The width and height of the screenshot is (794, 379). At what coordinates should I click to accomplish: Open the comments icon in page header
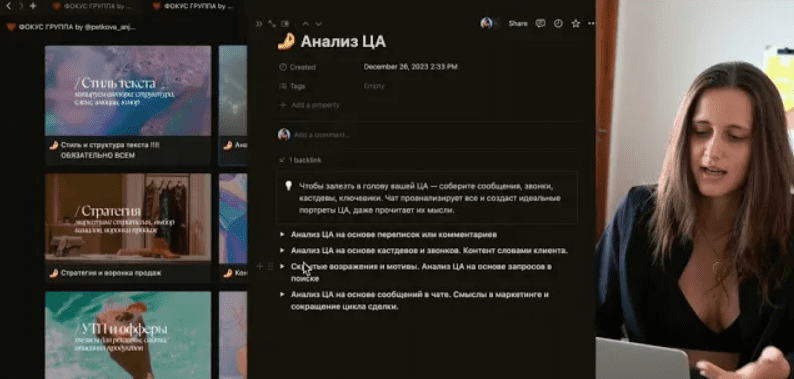[x=540, y=23]
